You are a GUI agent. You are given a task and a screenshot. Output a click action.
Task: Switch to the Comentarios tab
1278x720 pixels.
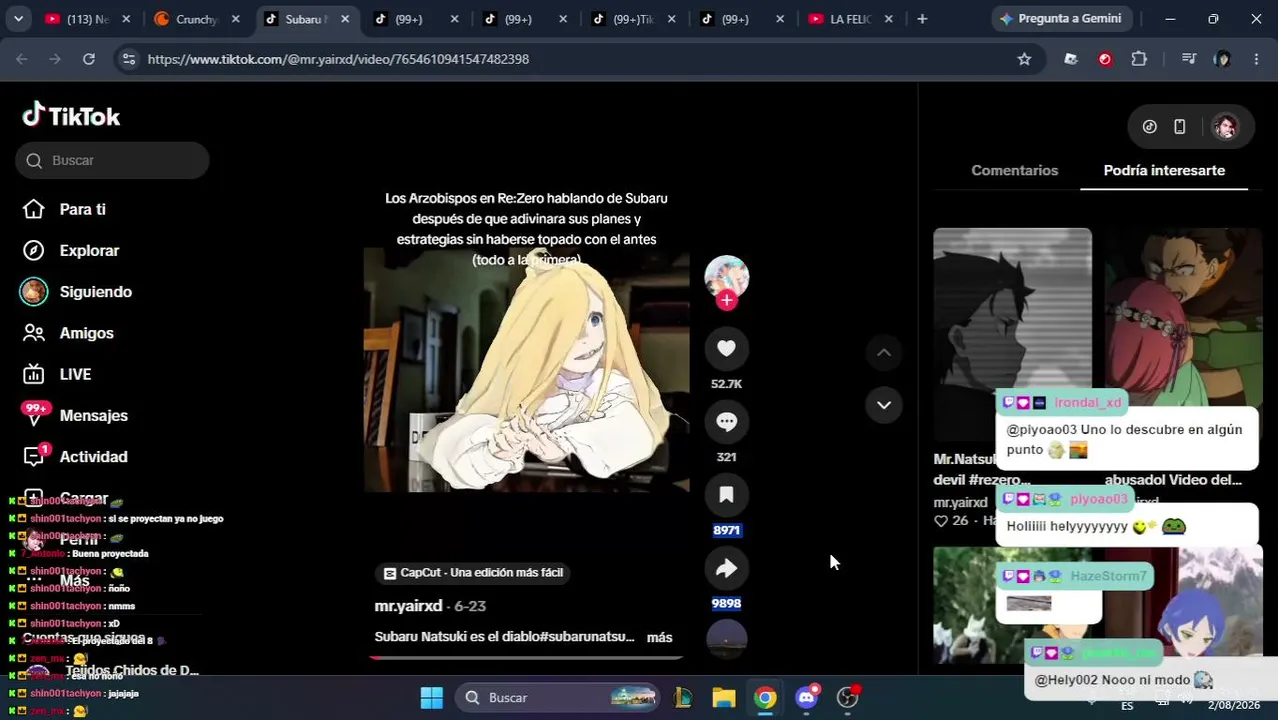[1014, 170]
